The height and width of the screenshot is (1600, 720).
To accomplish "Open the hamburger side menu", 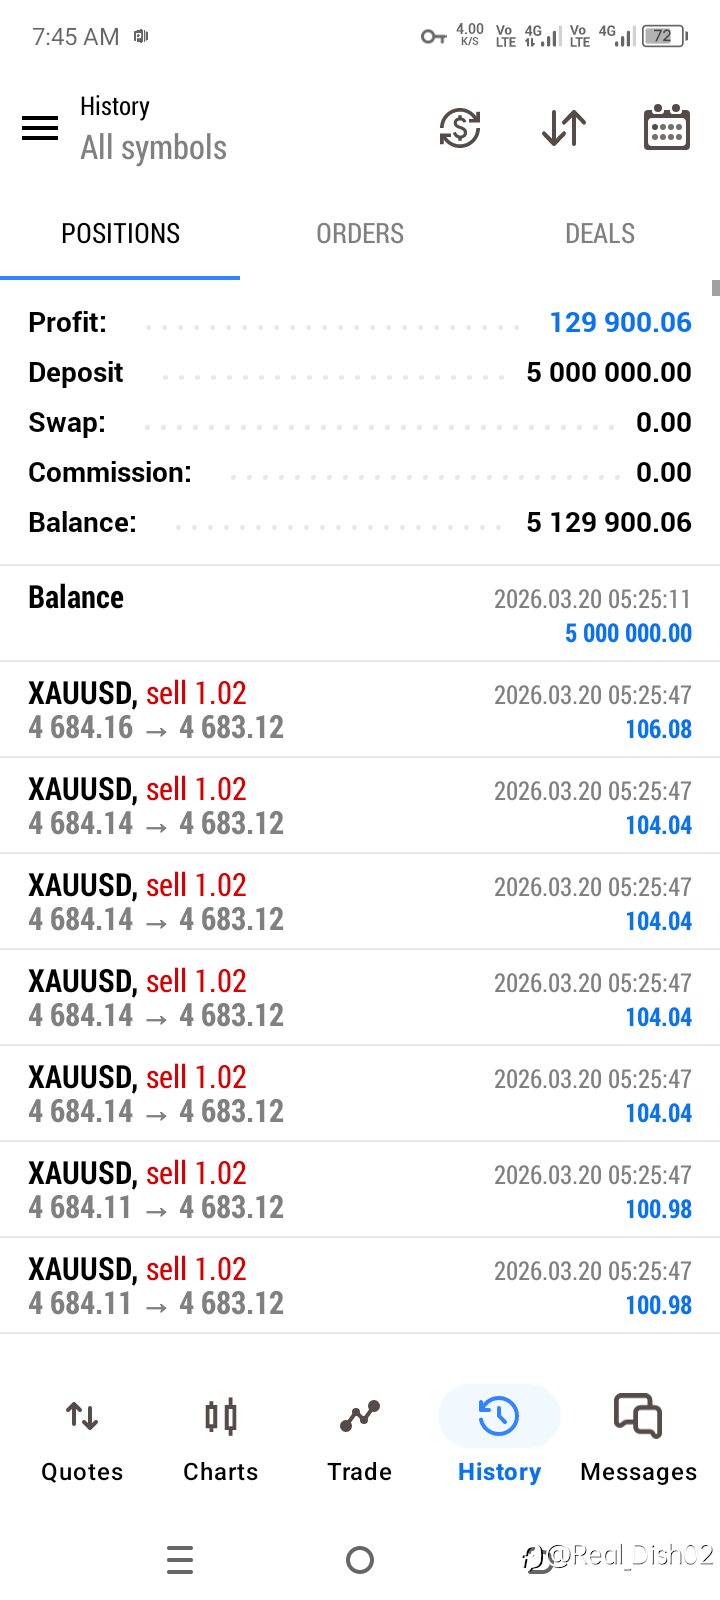I will tap(40, 128).
